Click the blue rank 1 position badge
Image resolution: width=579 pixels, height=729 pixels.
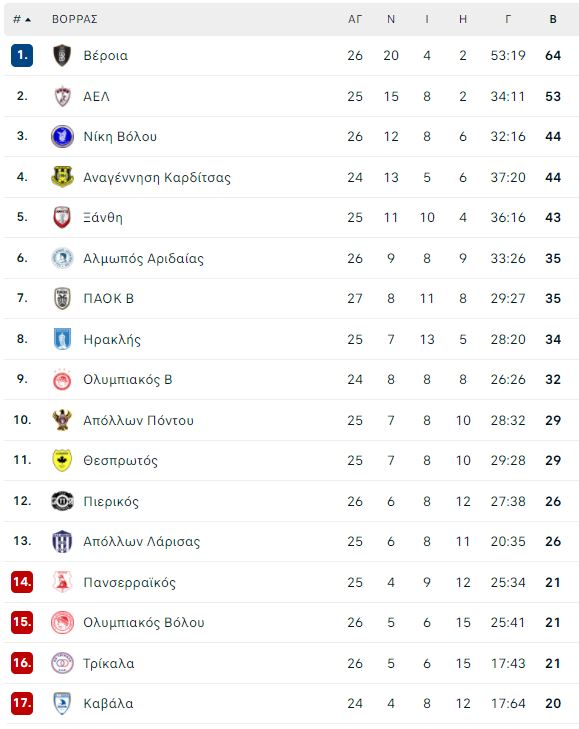pyautogui.click(x=22, y=55)
